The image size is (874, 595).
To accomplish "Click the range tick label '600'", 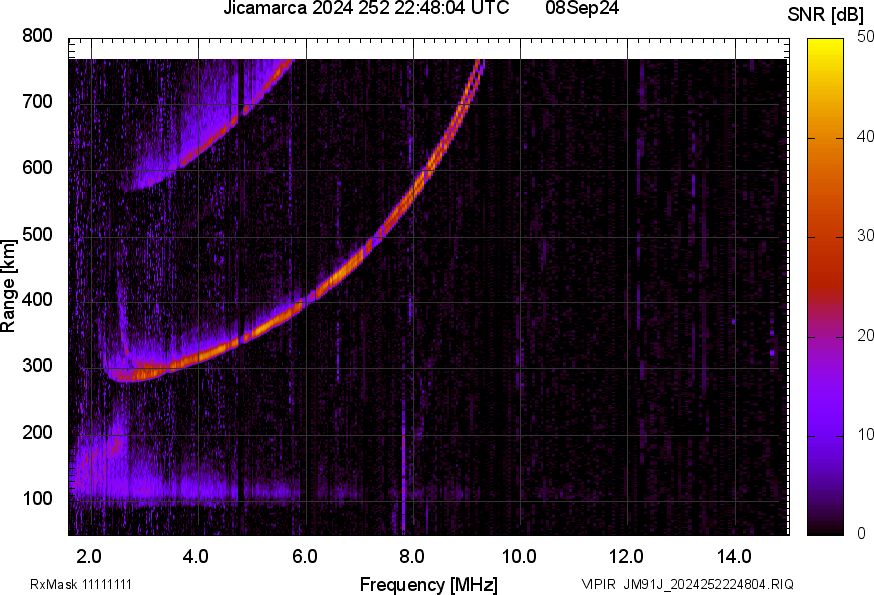I will point(37,167).
